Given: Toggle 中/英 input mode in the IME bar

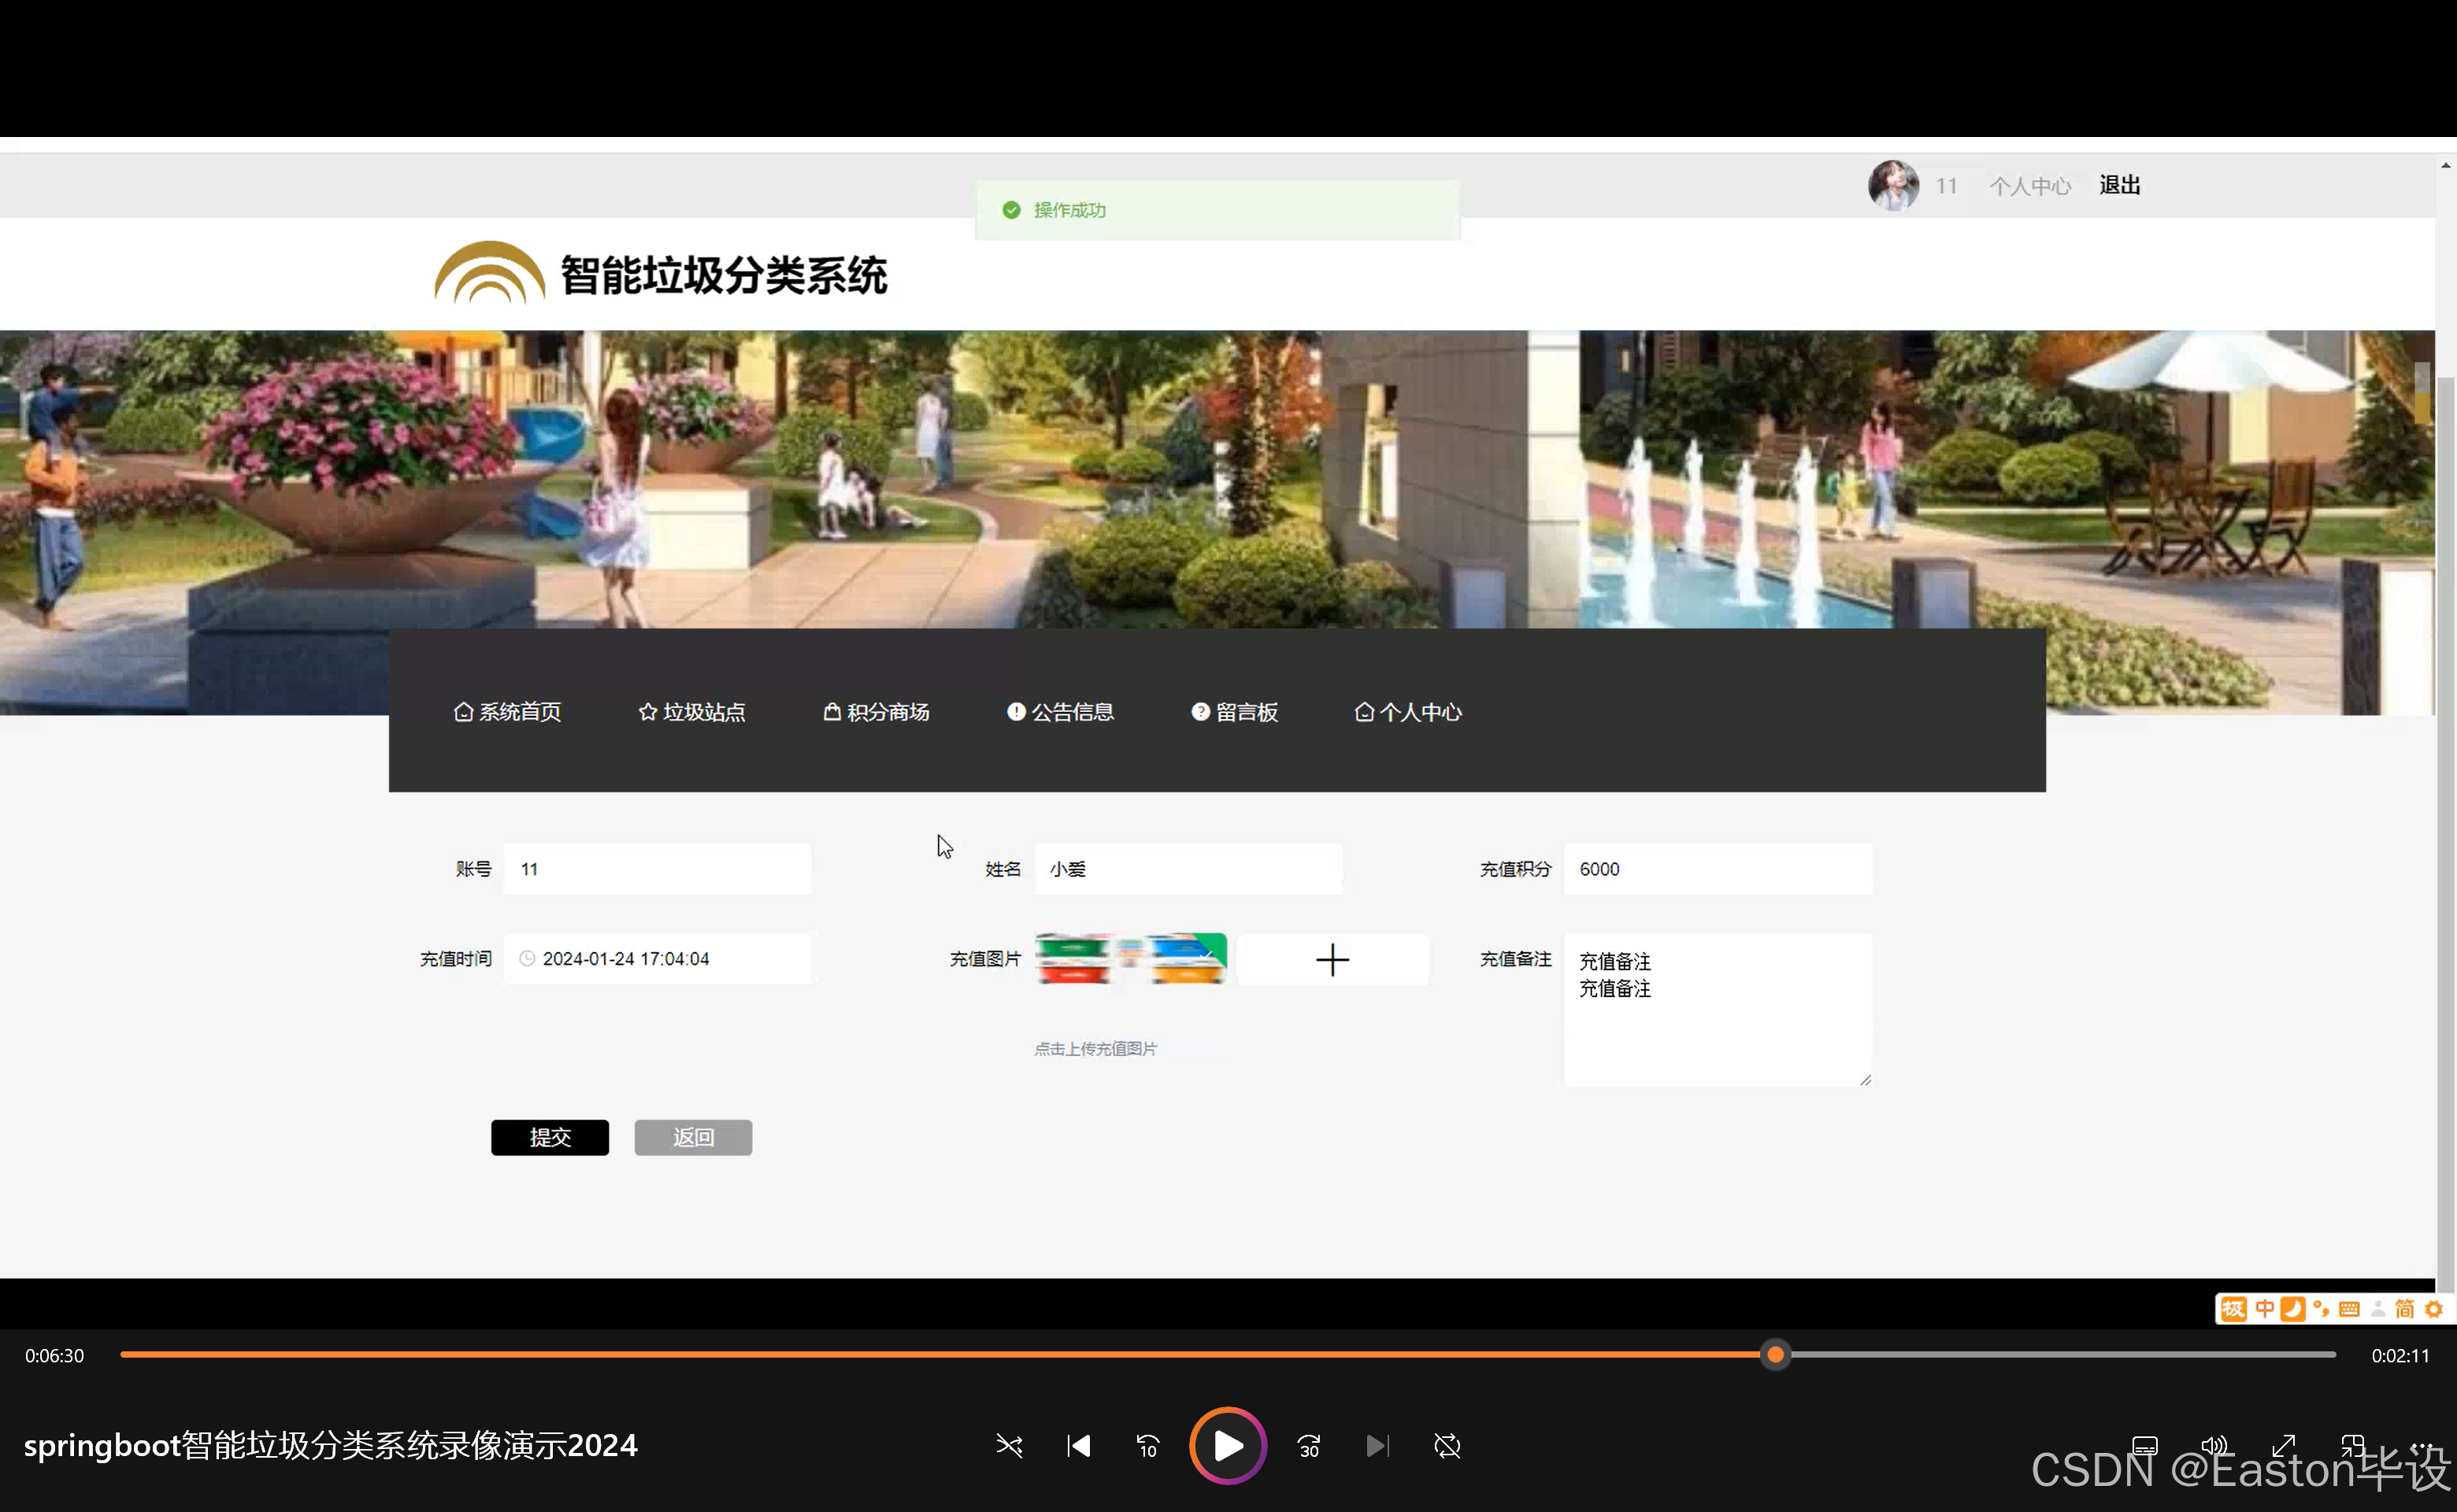Looking at the screenshot, I should [2264, 1308].
